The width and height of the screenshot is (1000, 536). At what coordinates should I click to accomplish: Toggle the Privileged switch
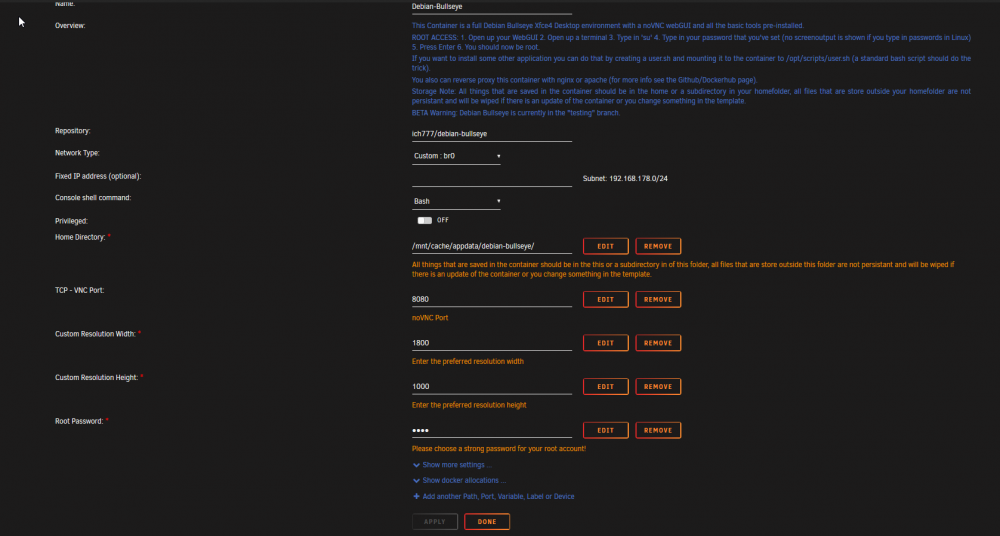tap(425, 220)
